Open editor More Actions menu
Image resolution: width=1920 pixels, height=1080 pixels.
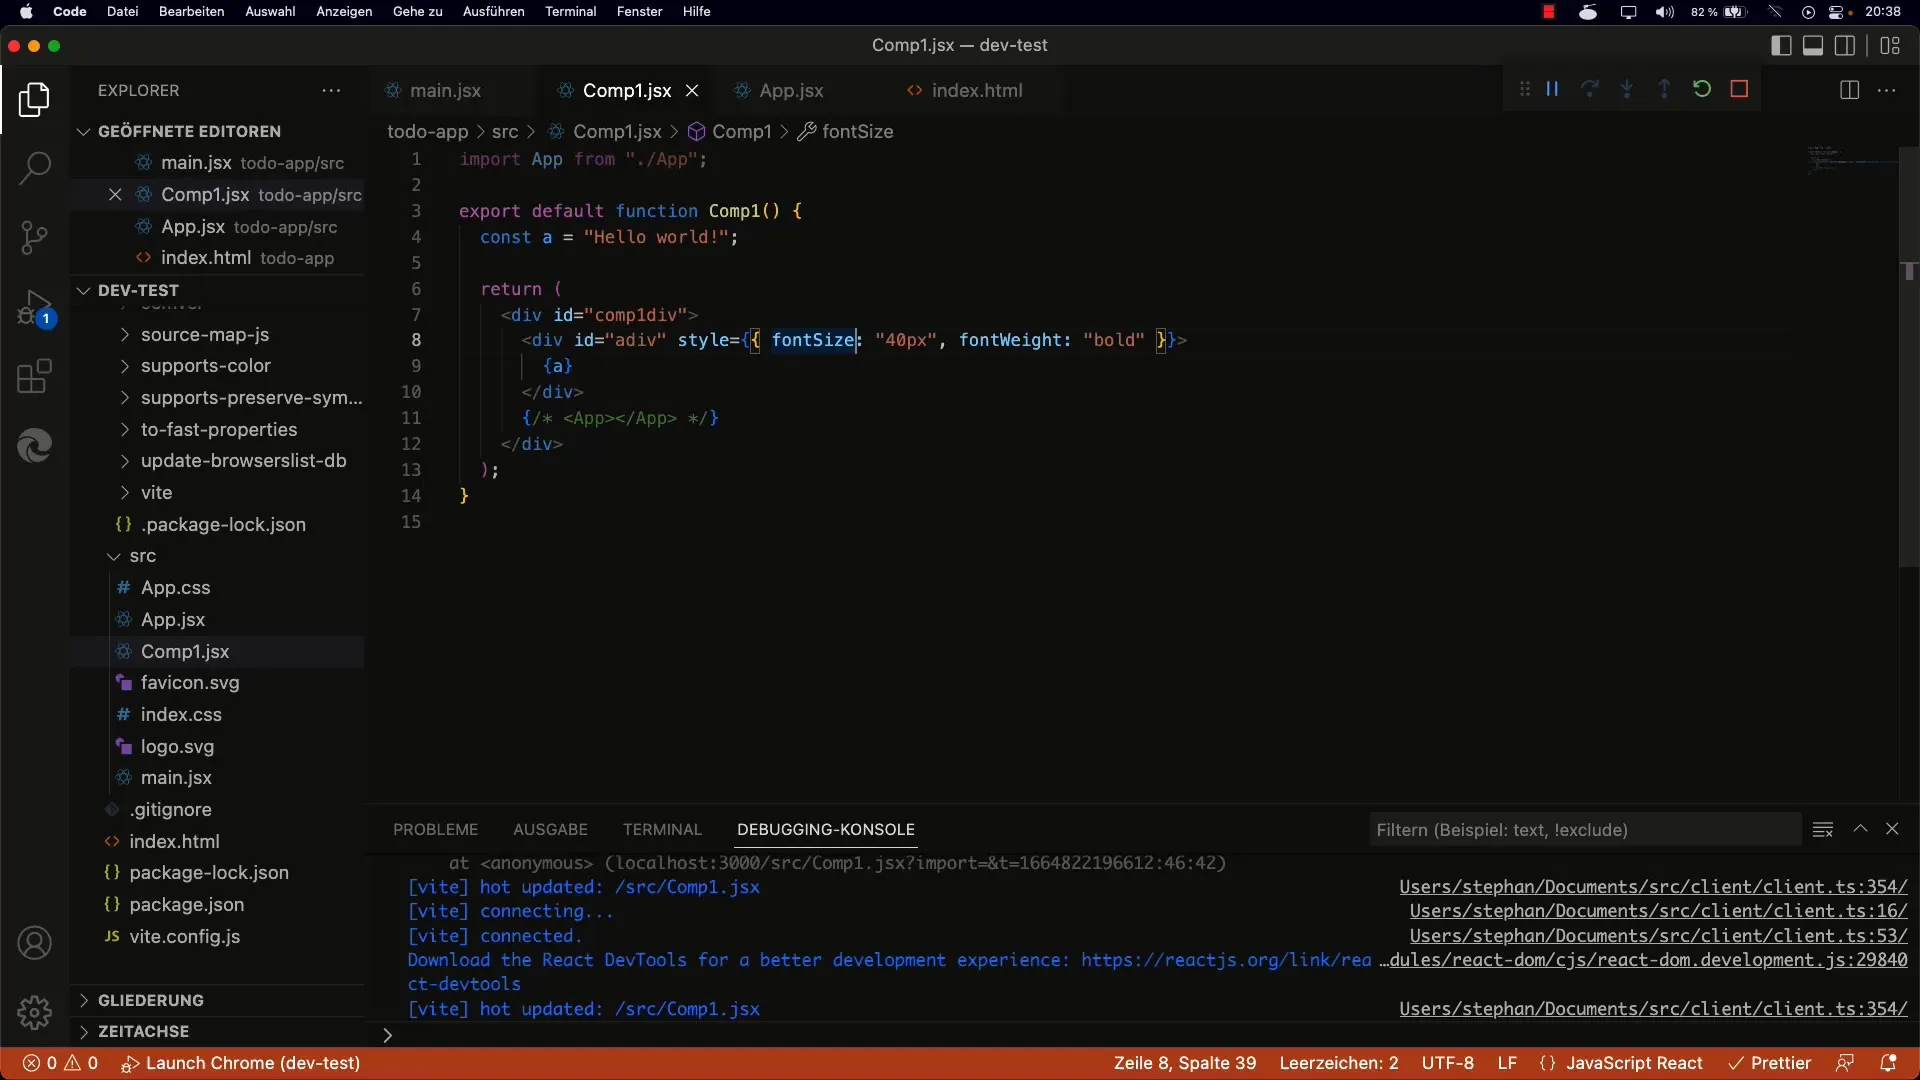(1887, 90)
